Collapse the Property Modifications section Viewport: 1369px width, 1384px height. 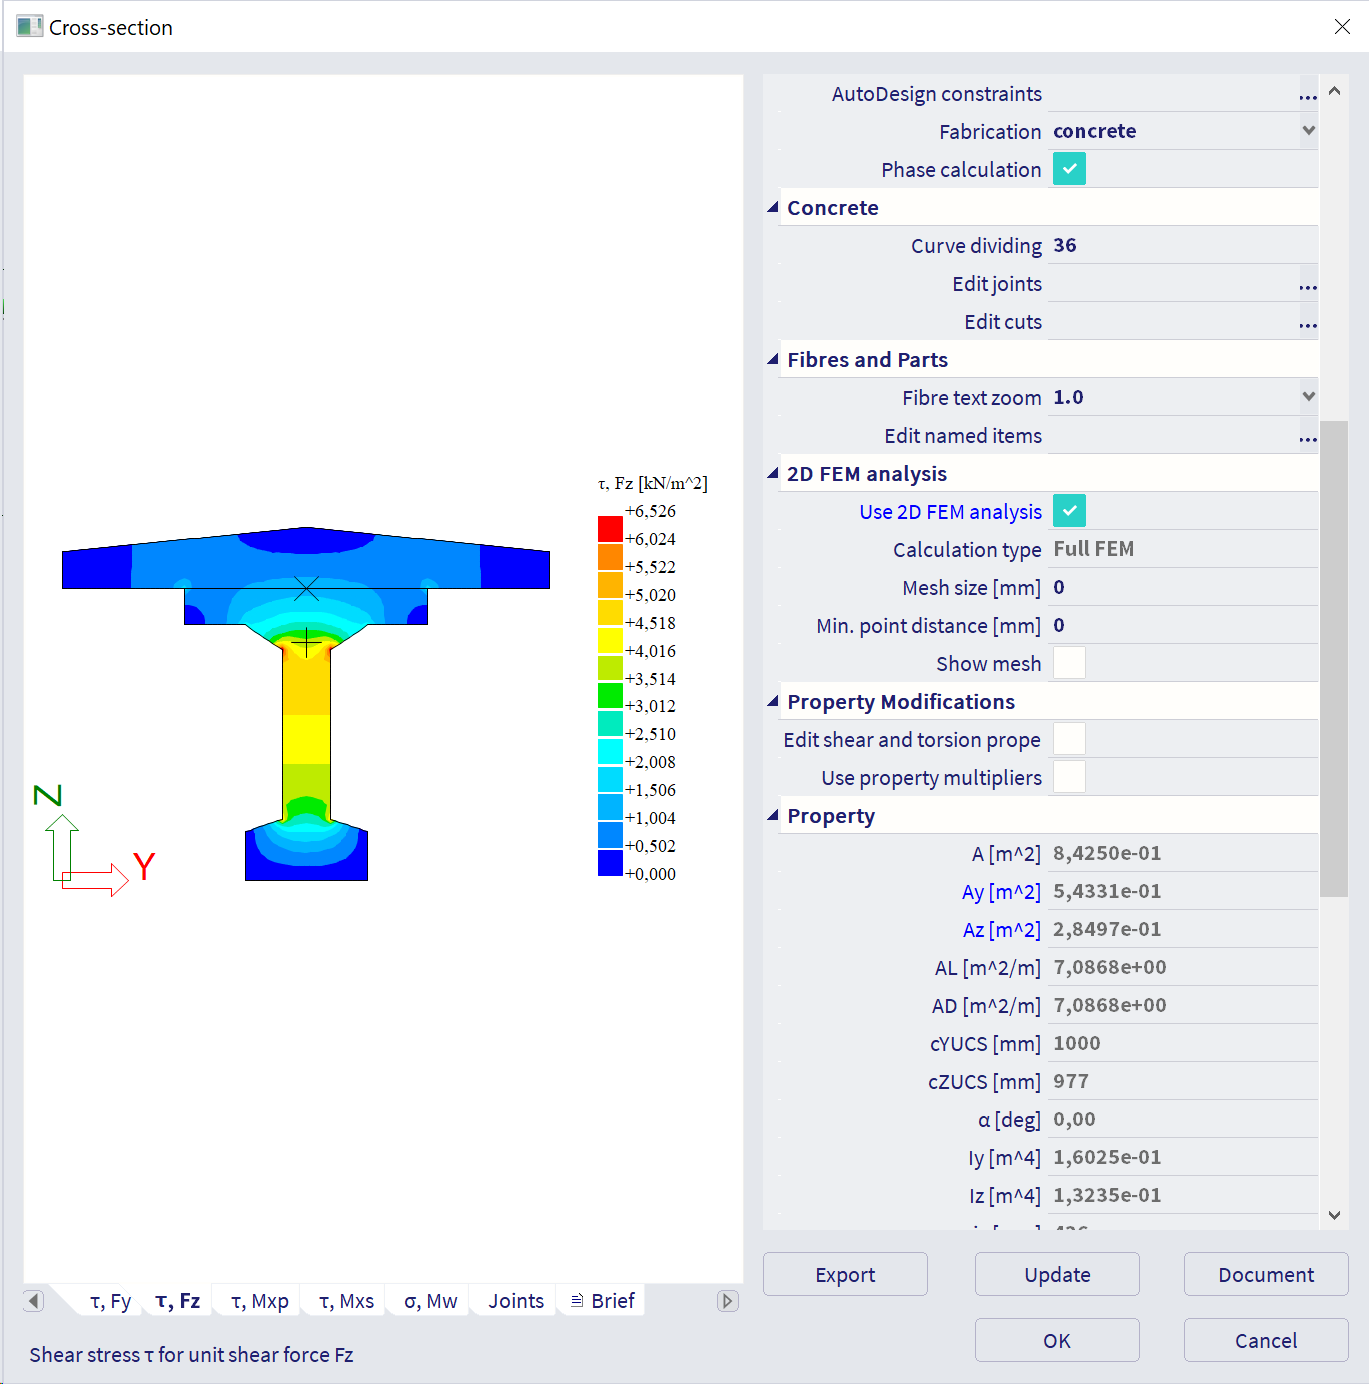click(x=772, y=702)
